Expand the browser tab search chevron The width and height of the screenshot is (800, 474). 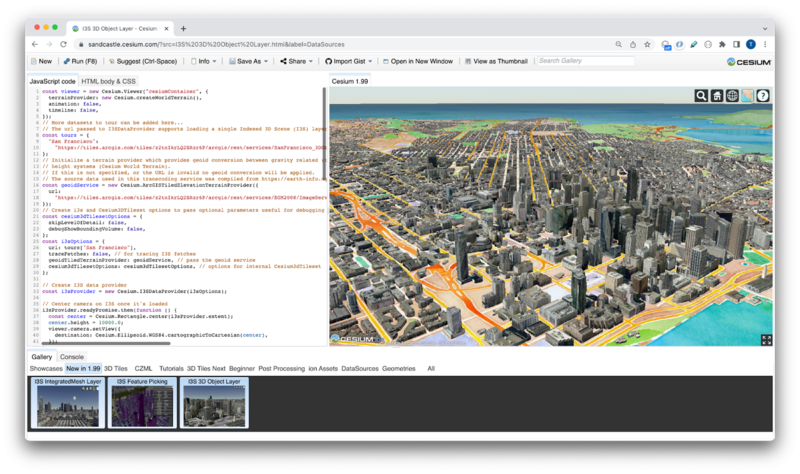[x=765, y=29]
